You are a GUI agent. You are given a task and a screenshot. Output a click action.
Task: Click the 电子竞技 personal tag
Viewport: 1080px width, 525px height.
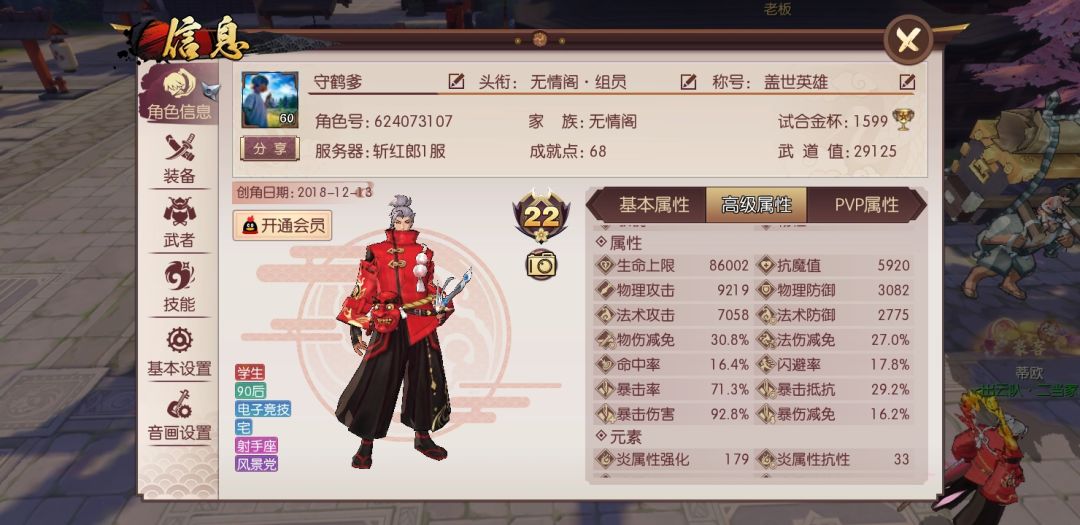coord(263,409)
